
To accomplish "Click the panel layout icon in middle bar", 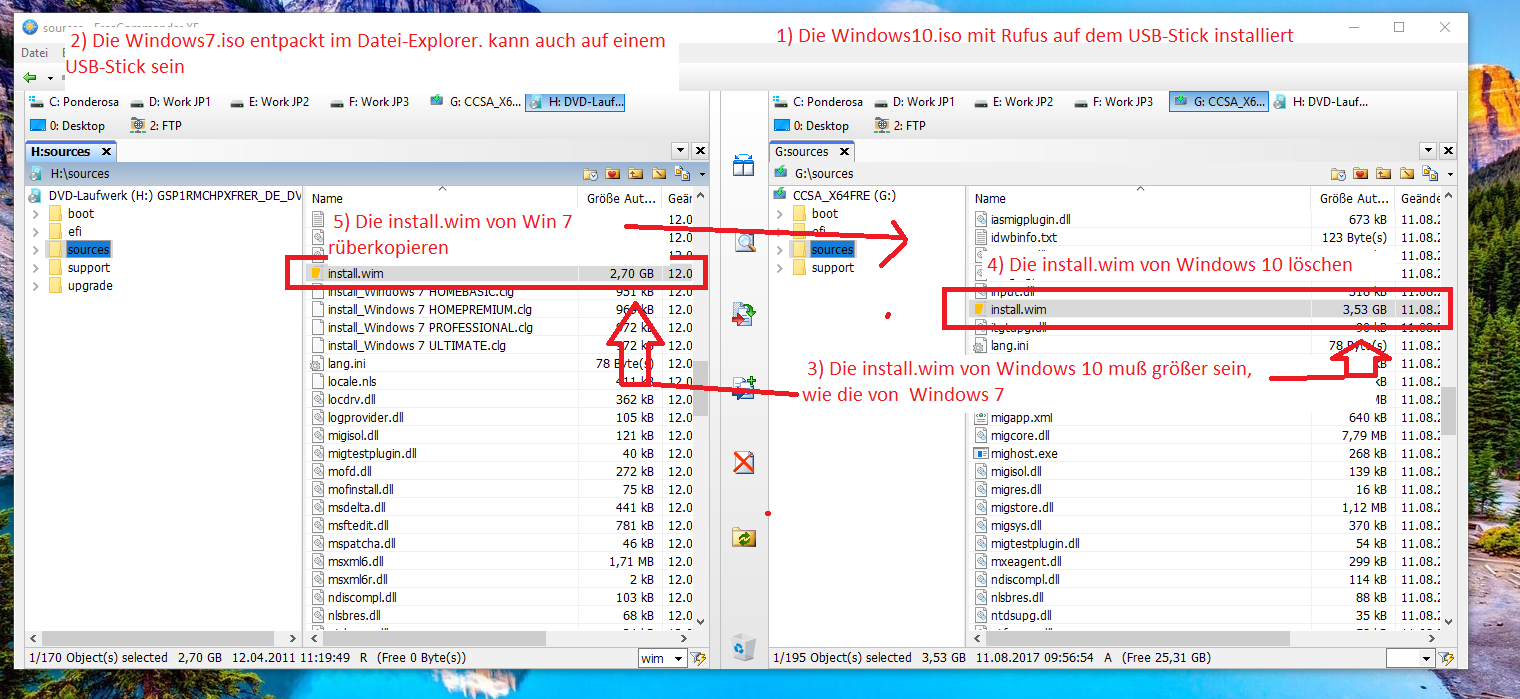I will coord(744,165).
